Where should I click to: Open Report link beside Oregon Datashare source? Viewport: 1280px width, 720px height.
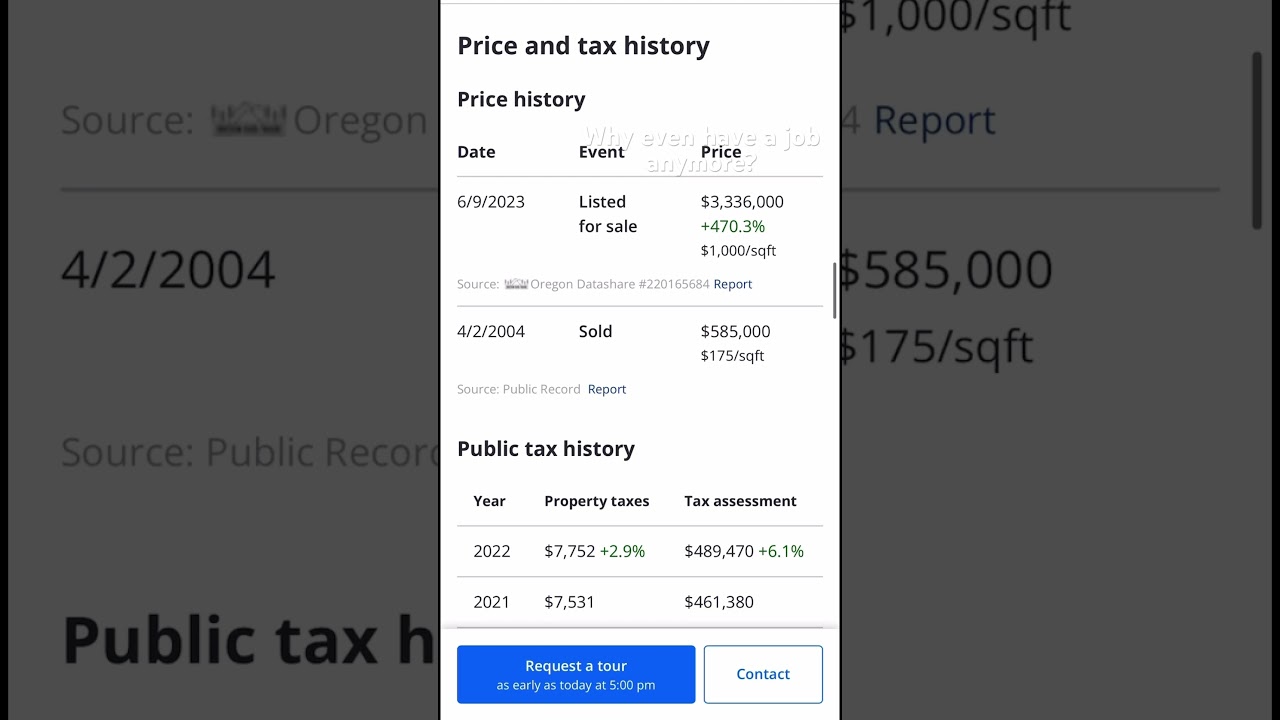tap(732, 284)
